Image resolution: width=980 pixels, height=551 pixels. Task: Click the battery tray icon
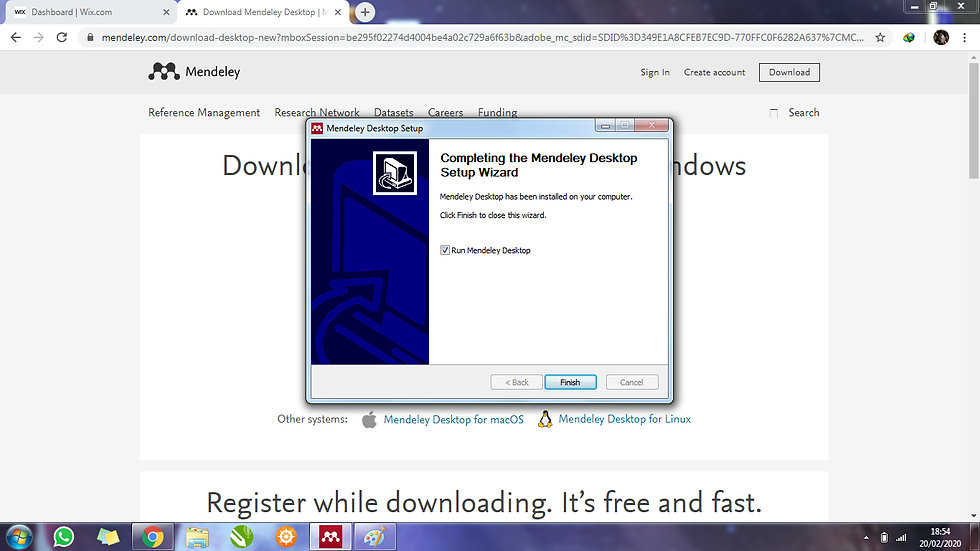[x=884, y=538]
